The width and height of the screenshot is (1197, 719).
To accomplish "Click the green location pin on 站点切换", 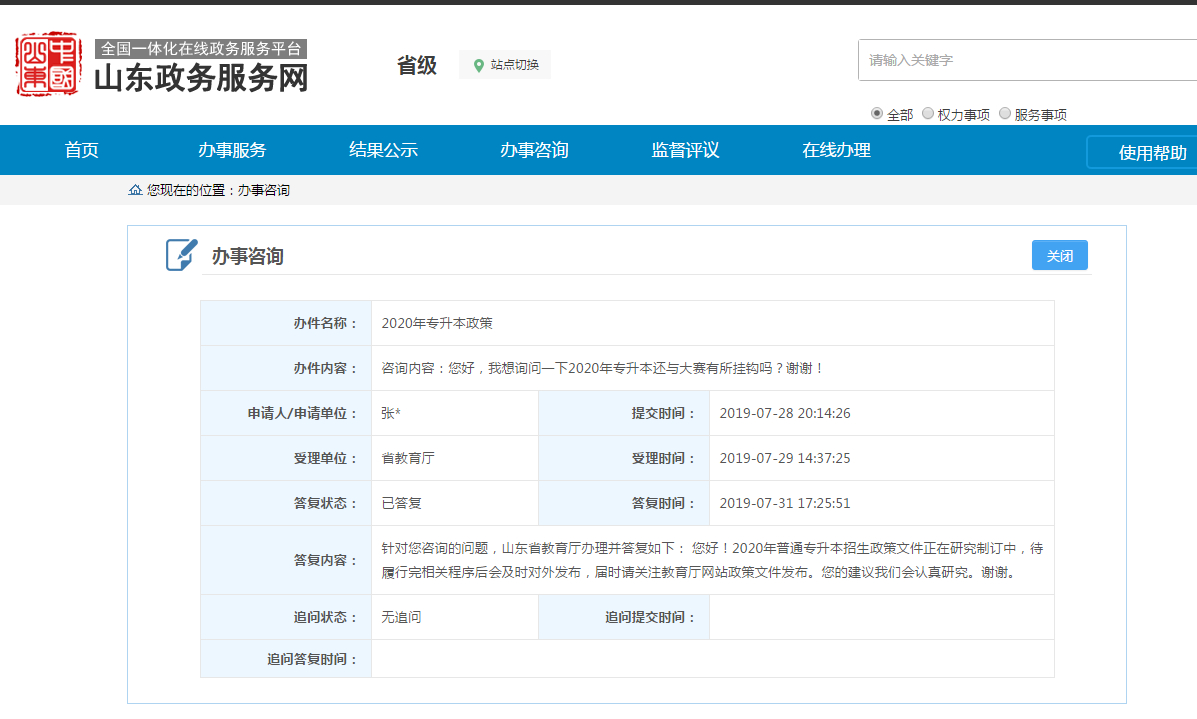I will (477, 64).
